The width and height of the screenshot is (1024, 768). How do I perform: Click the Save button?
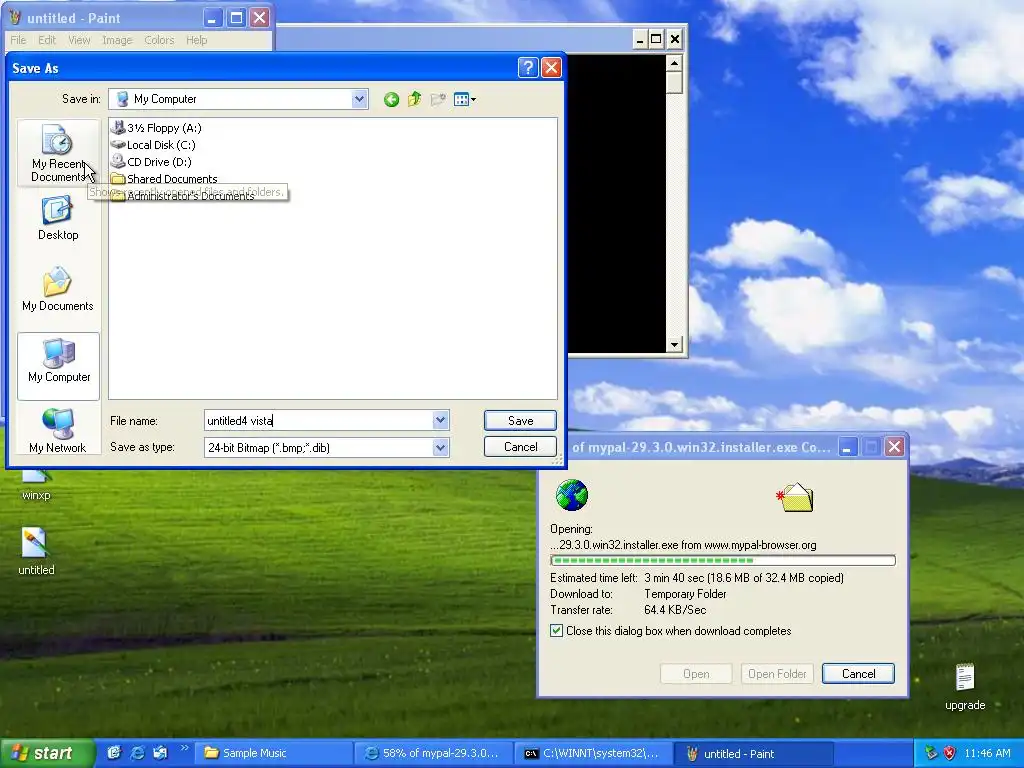click(520, 421)
